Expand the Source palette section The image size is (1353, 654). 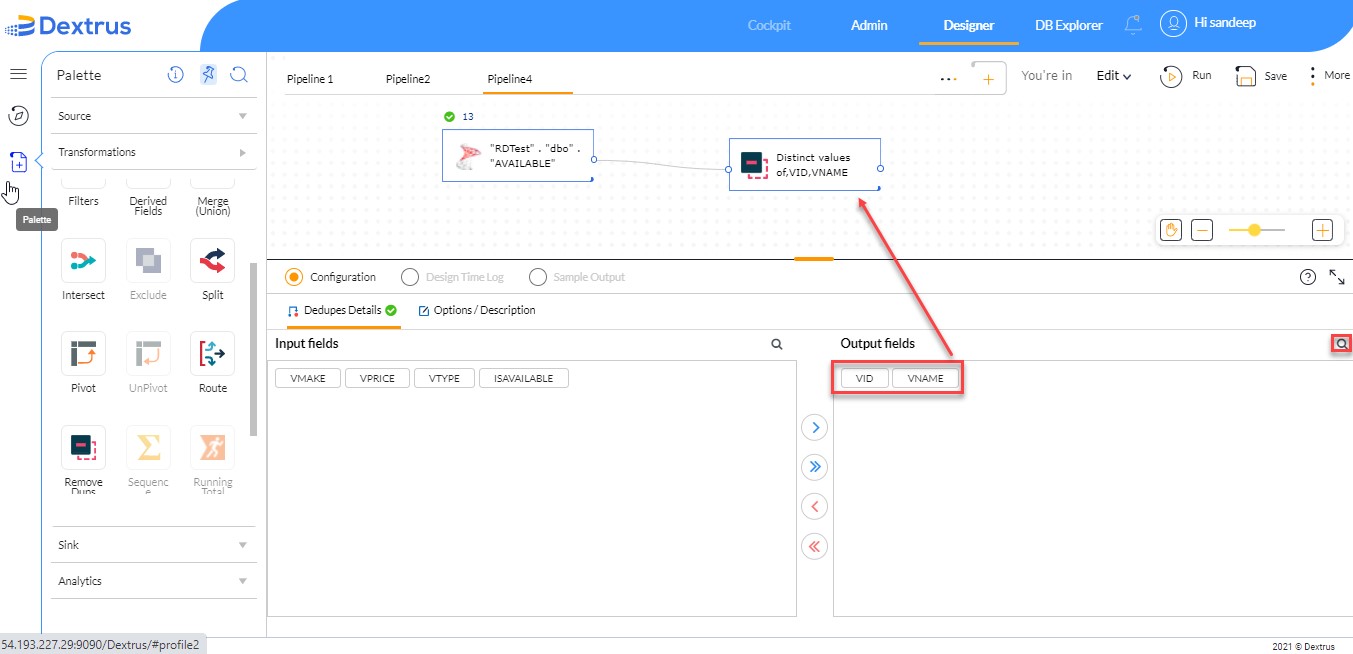[x=154, y=116]
